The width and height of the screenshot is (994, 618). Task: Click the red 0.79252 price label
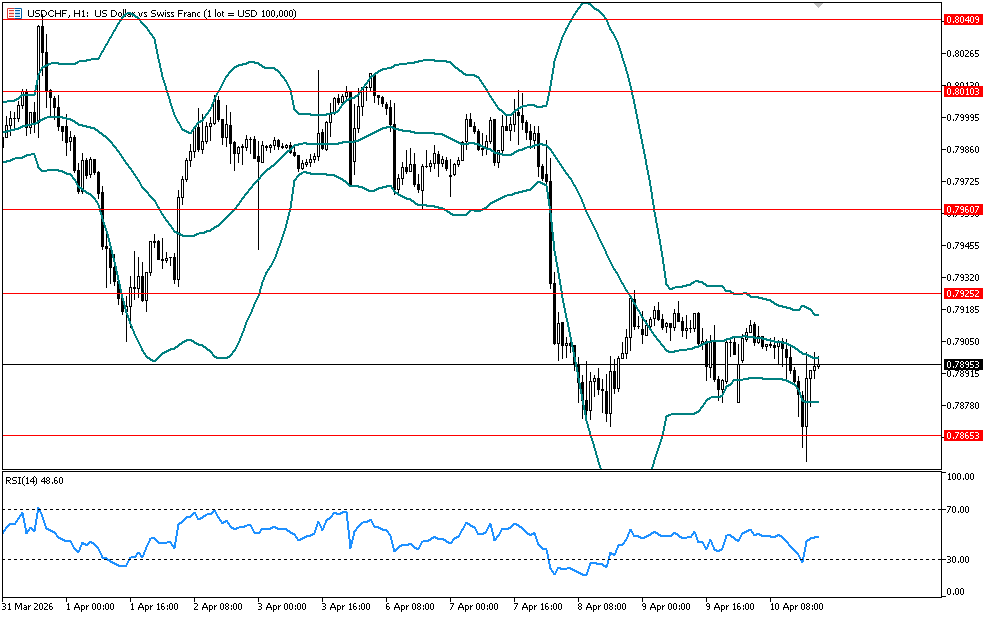(961, 293)
